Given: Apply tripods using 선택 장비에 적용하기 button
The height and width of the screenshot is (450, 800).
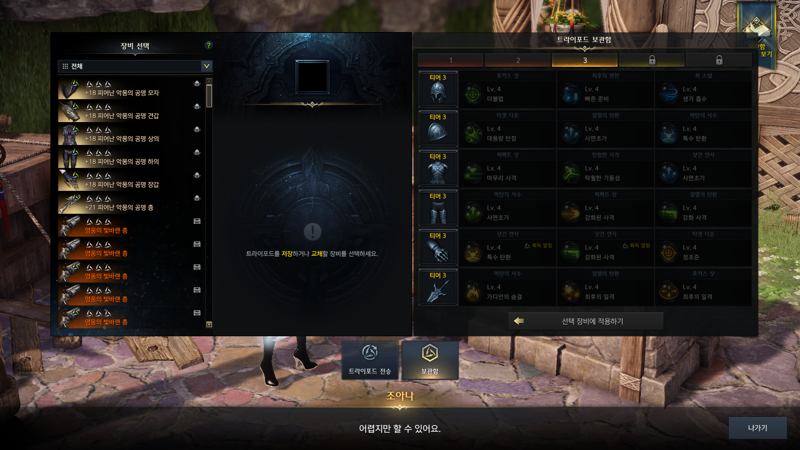Looking at the screenshot, I should tap(586, 321).
